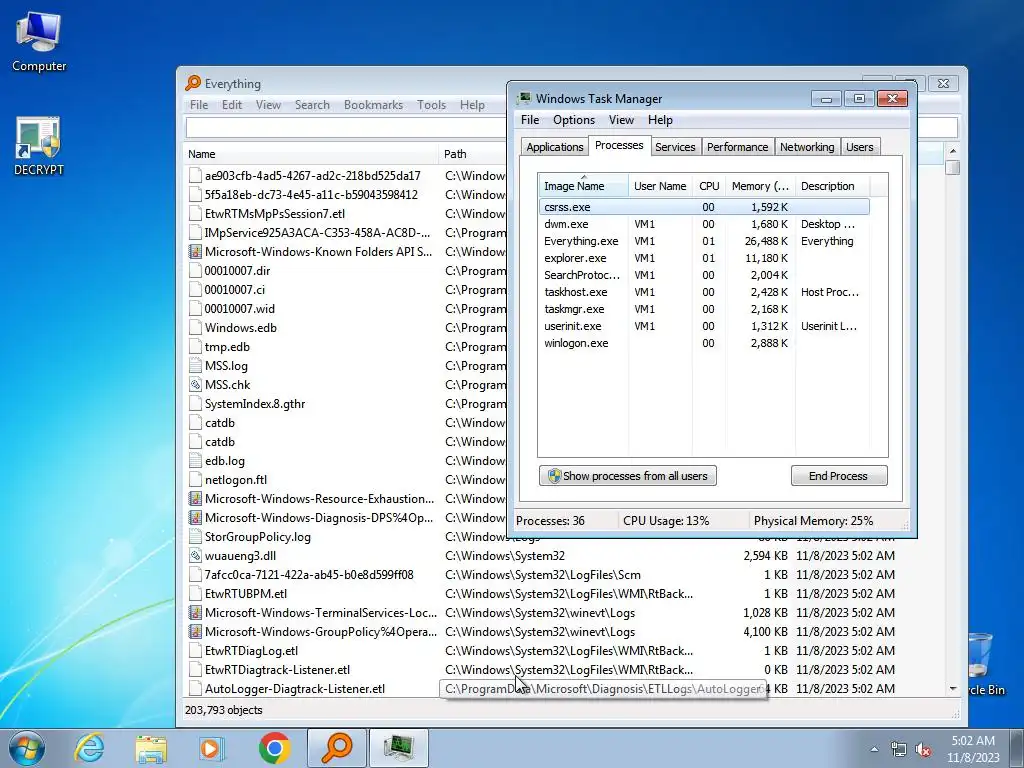This screenshot has width=1024, height=768.
Task: Switch to the Services tab
Action: coord(675,147)
